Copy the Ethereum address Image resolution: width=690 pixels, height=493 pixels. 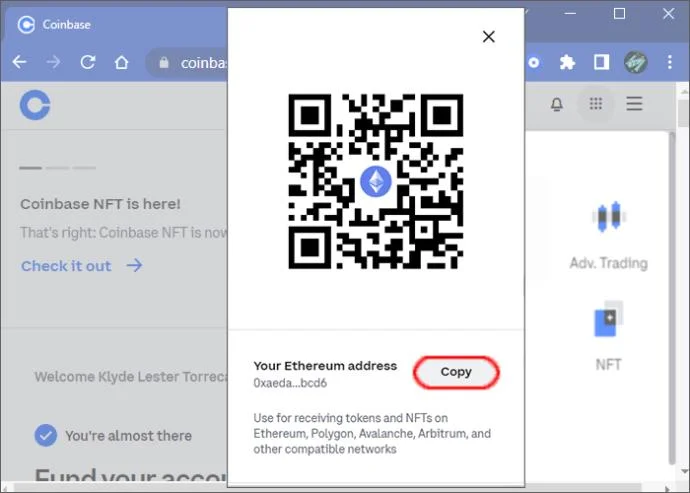coord(456,372)
